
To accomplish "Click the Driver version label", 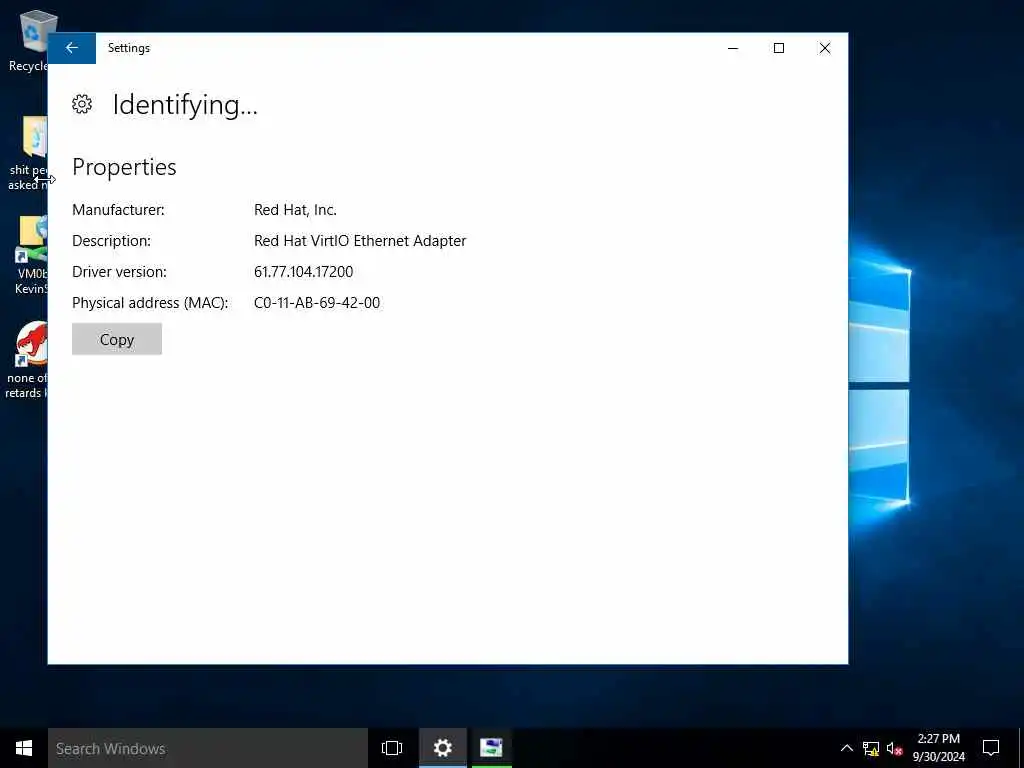I will (119, 272).
